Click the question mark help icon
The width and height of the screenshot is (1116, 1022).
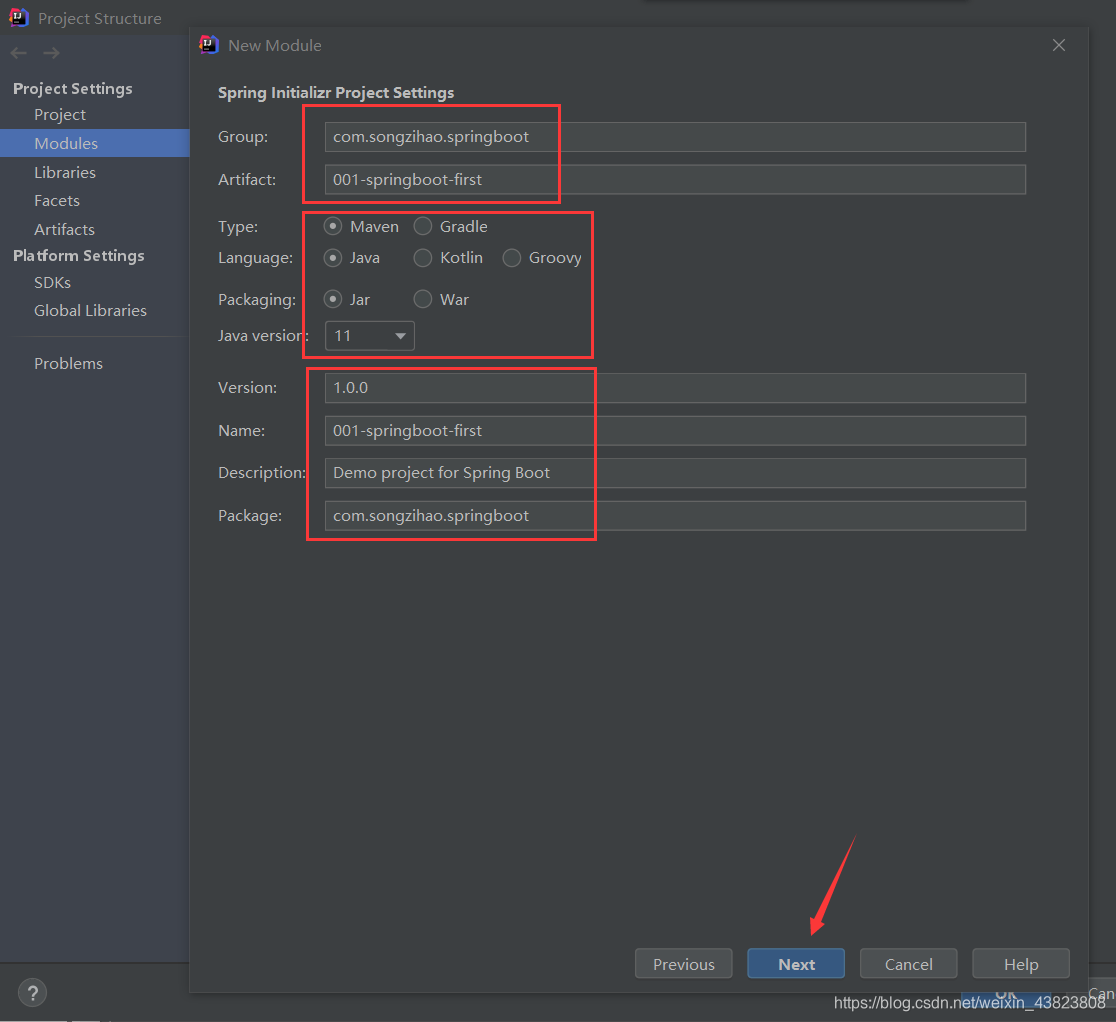[x=33, y=993]
